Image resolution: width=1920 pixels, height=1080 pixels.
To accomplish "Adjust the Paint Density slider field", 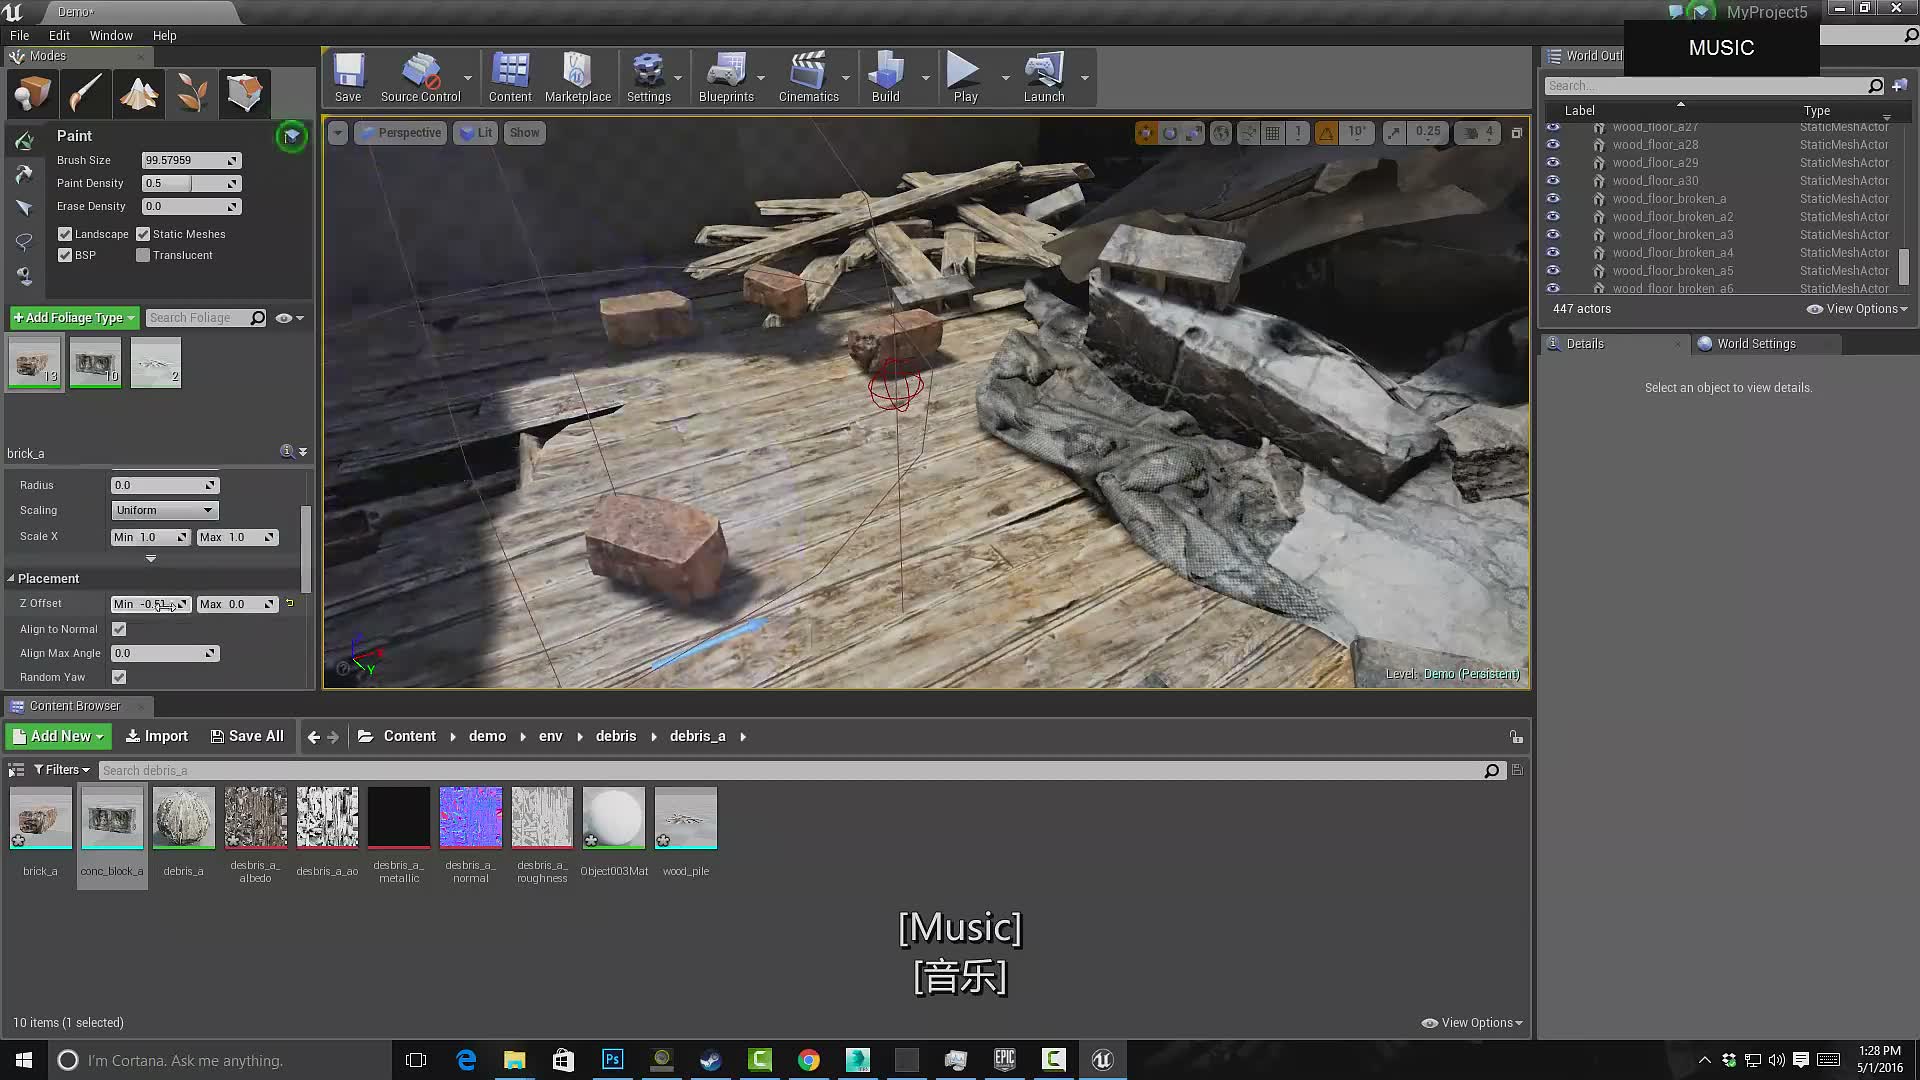I will (191, 183).
